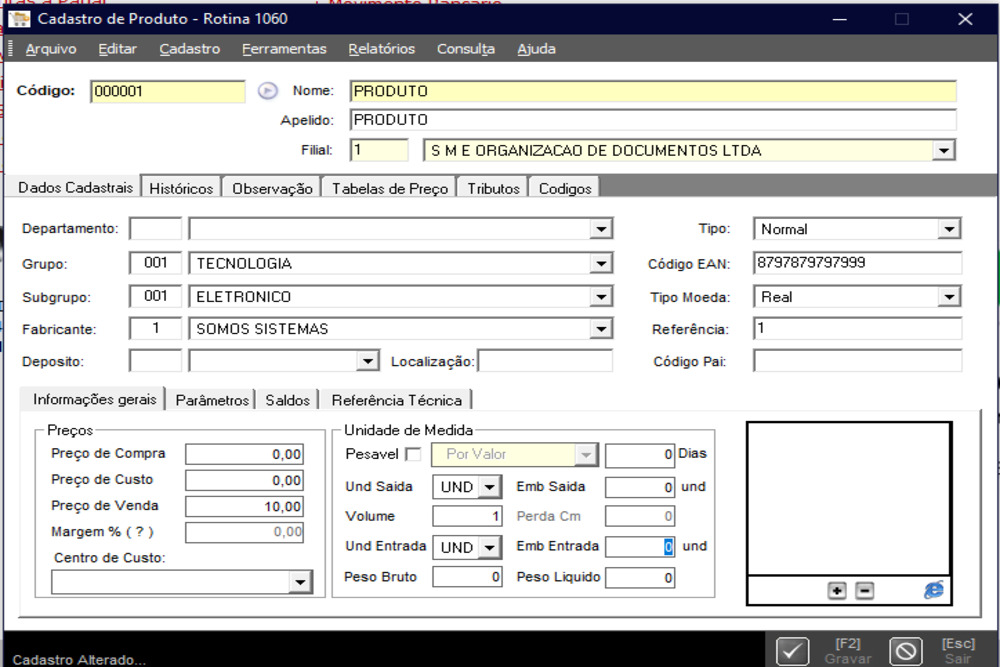Switch to the Históricos tab

pyautogui.click(x=181, y=188)
